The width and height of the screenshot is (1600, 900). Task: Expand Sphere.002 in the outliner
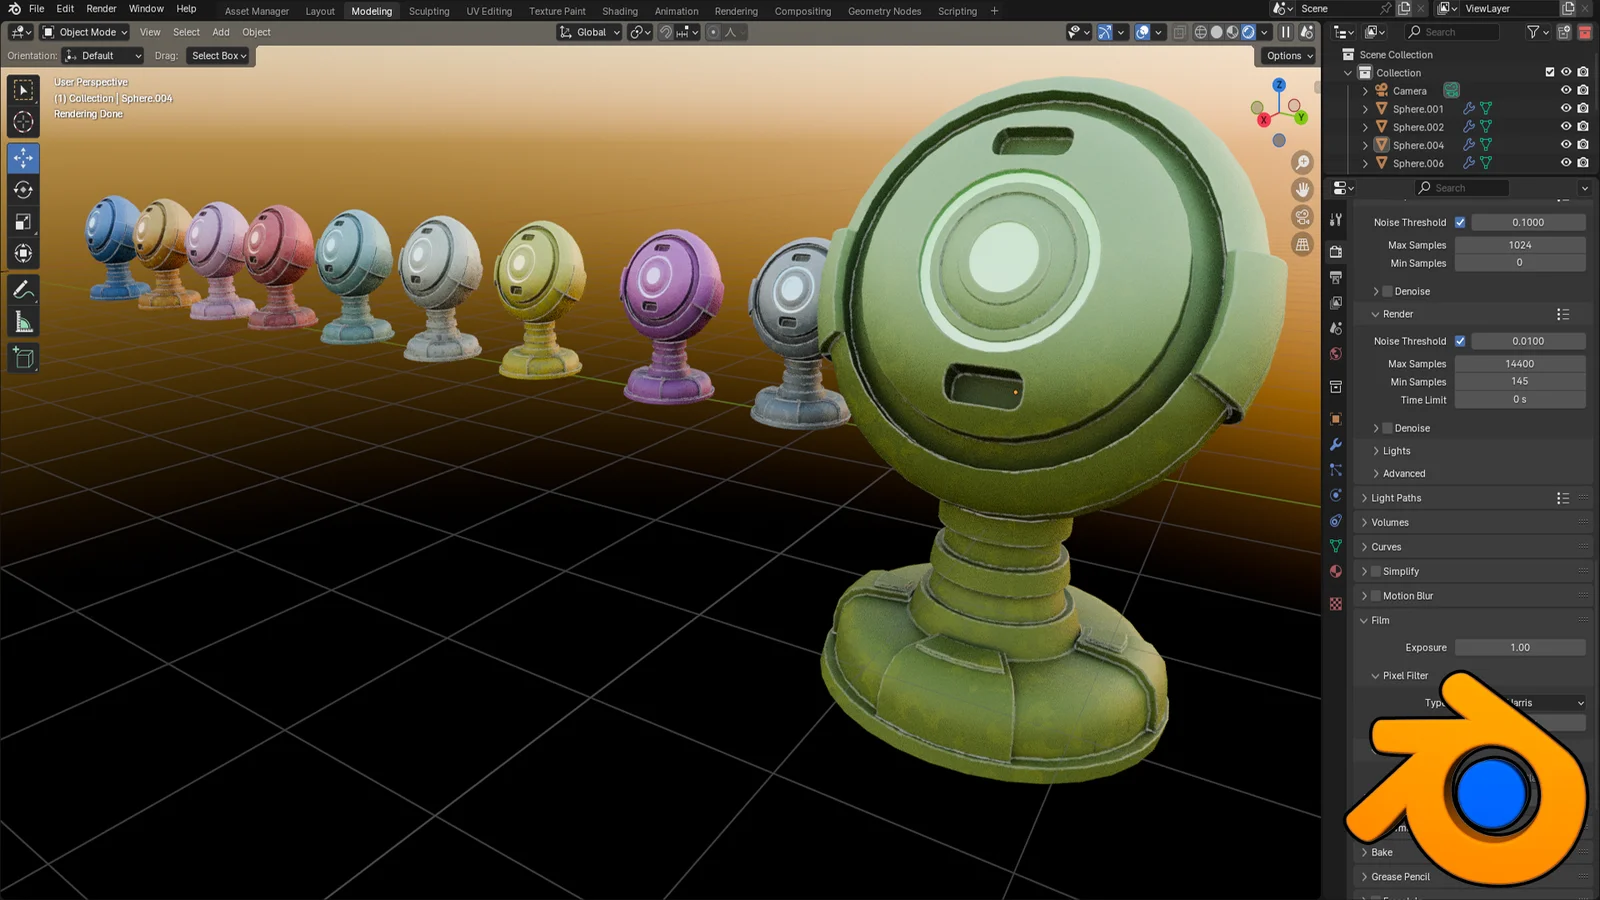1366,127
